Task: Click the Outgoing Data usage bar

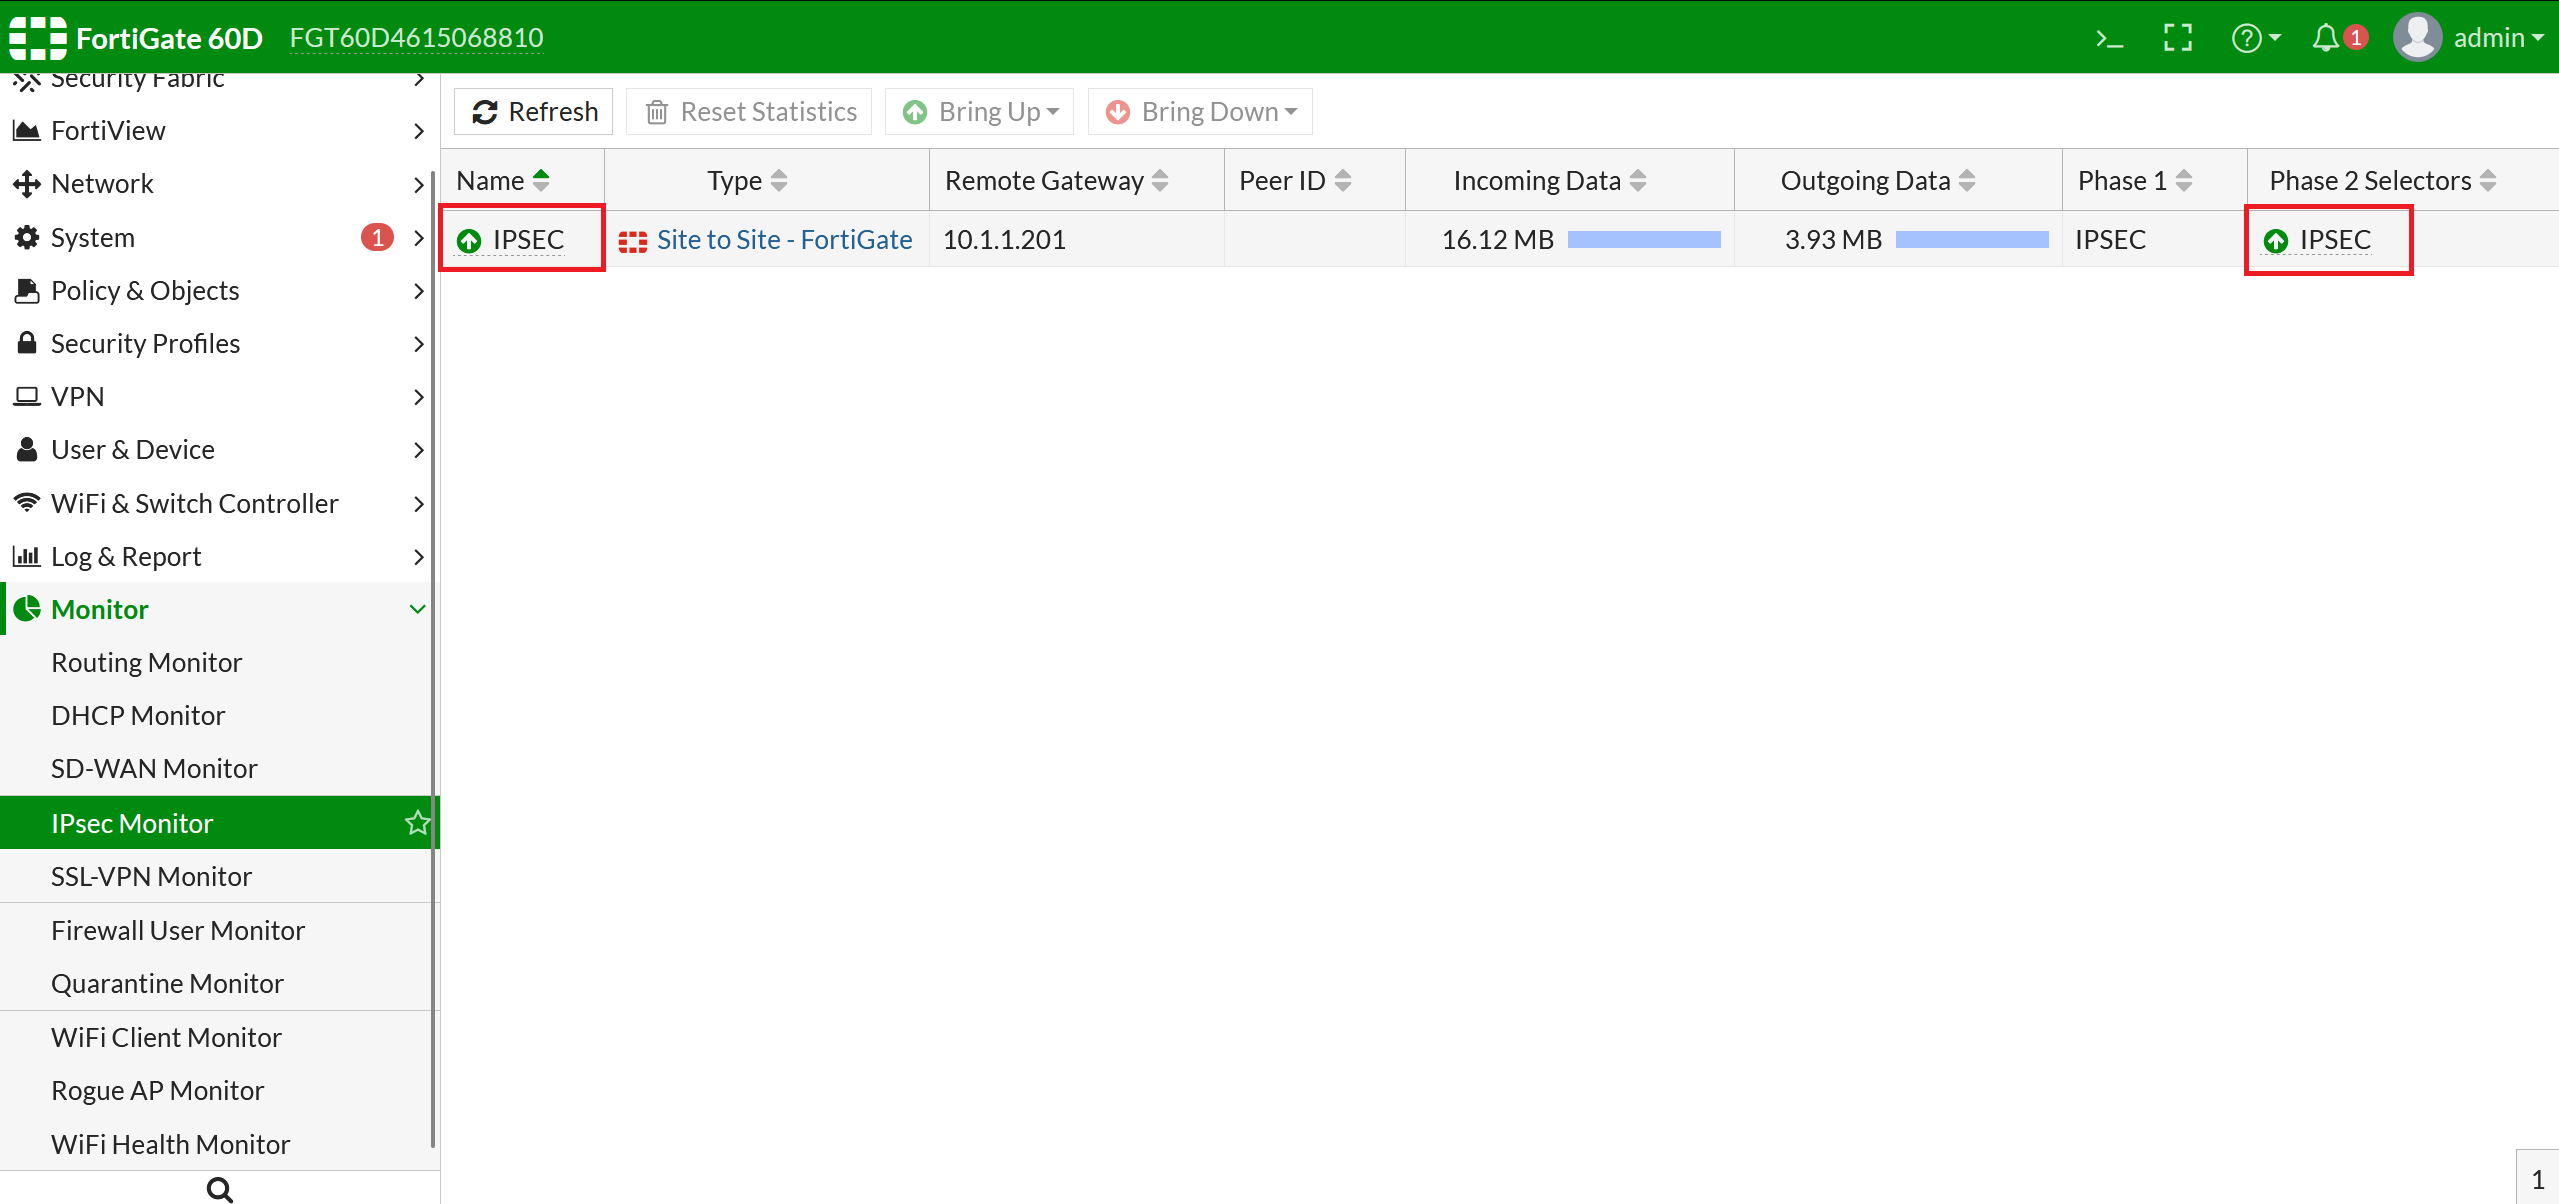Action: coord(1972,239)
